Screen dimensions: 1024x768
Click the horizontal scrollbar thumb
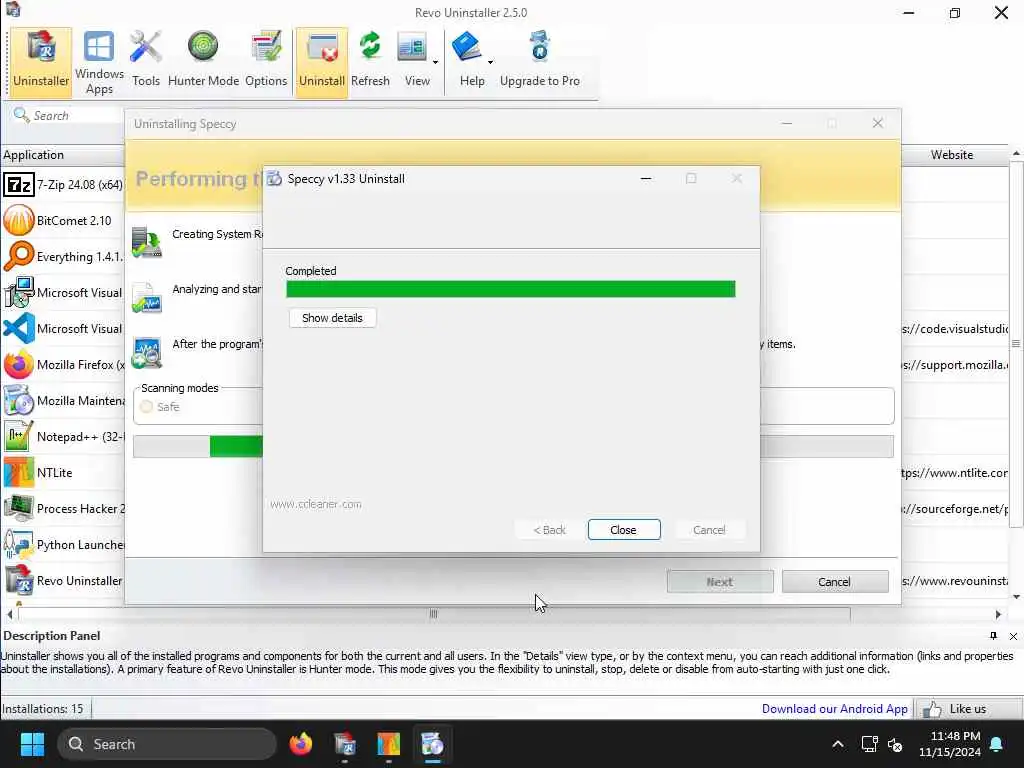coord(434,614)
